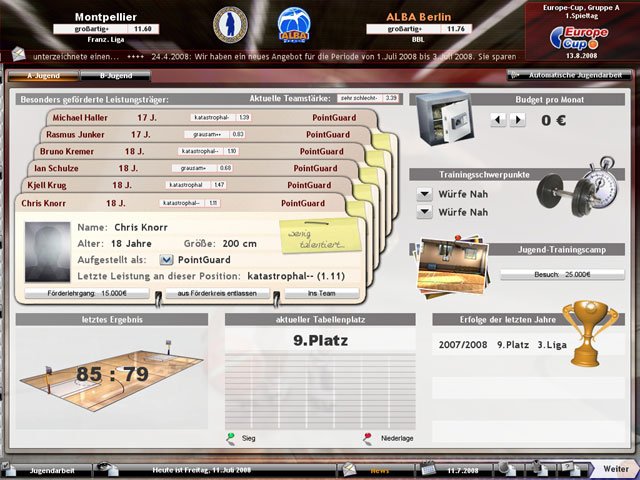Click the Montpellier club crest

tap(230, 24)
